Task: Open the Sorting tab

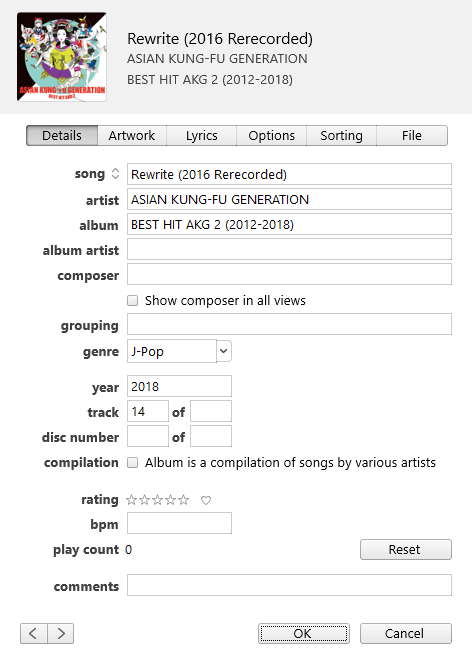Action: 341,136
